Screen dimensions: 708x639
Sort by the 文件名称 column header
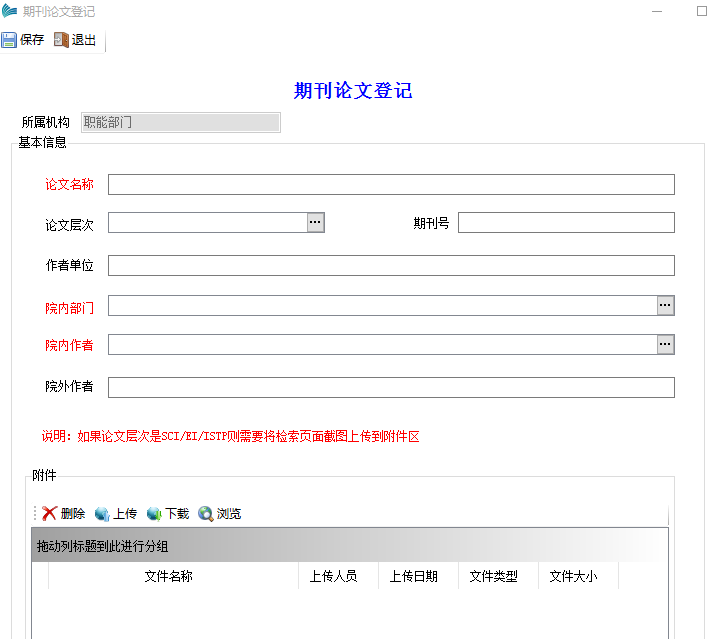[173, 576]
